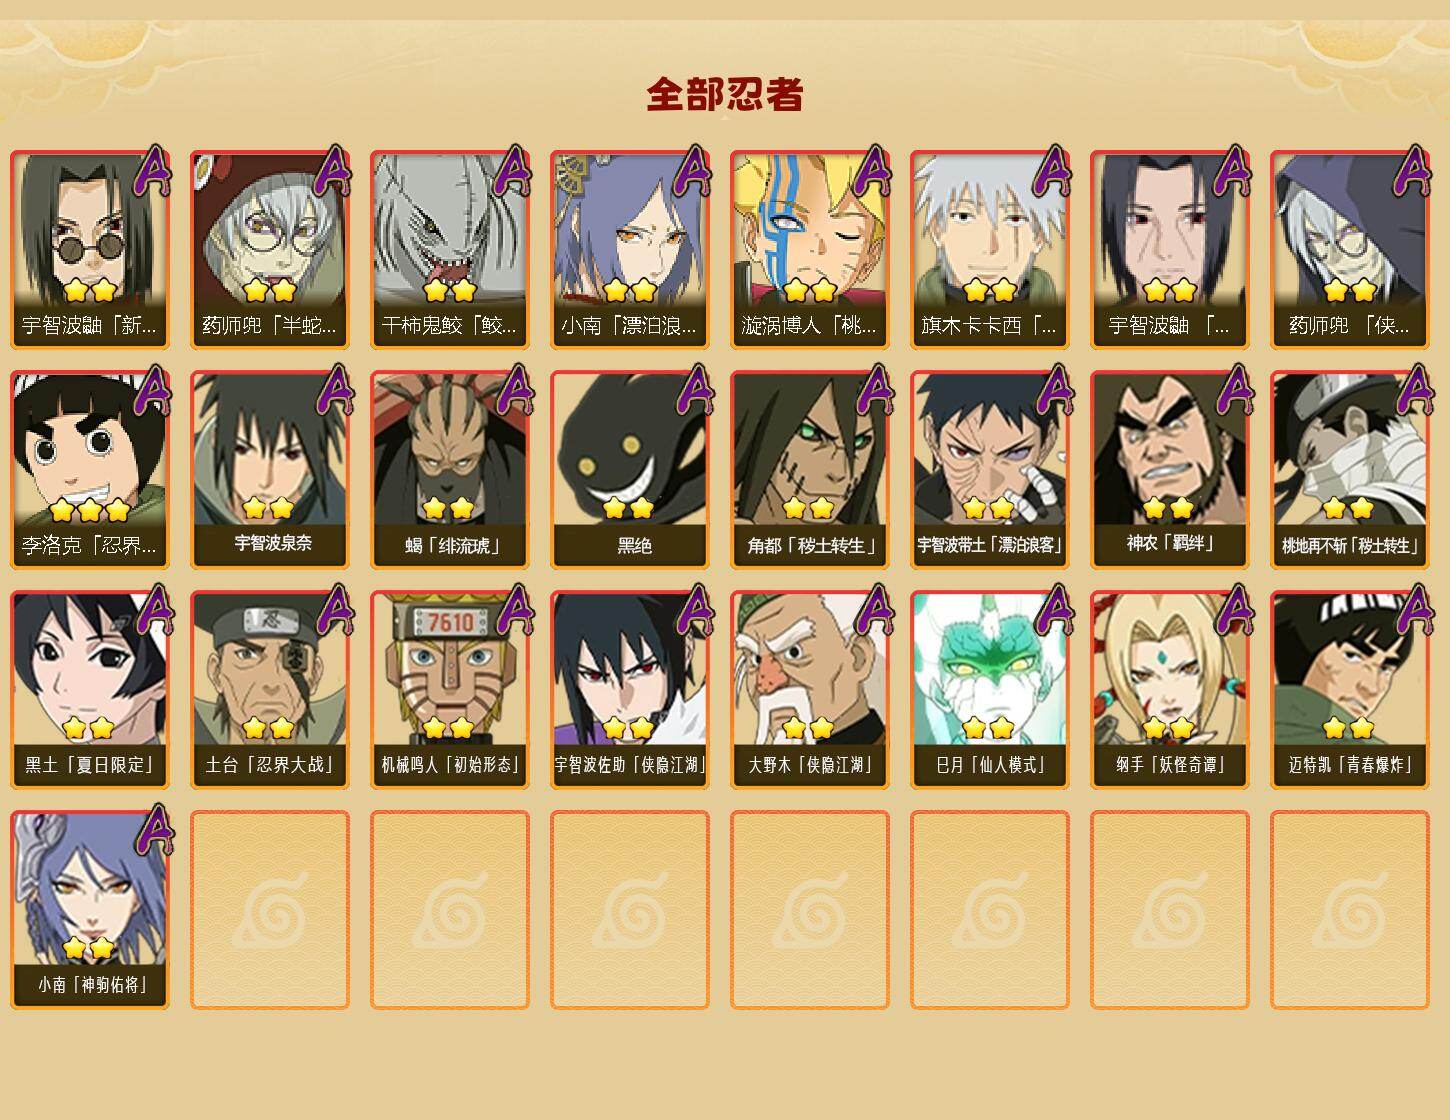Pick the 巳月「仙人模式」 card
Screen dimensions: 1450x1120
(x=990, y=689)
